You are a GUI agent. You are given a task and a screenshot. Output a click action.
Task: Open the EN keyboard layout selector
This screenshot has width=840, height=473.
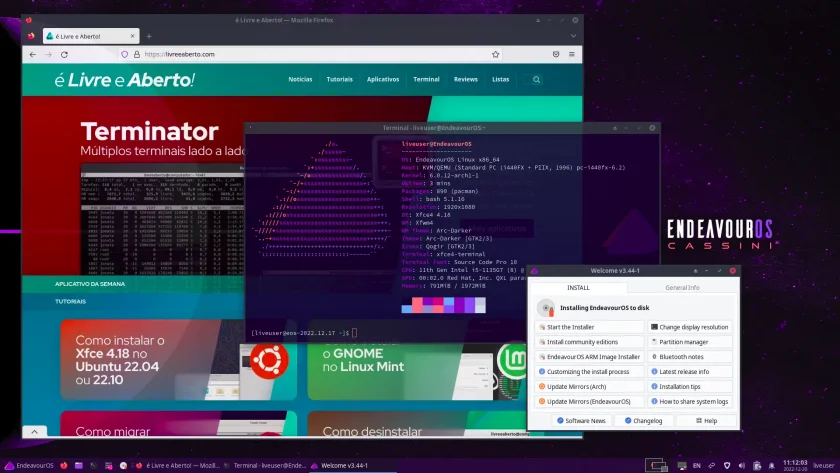(696, 466)
